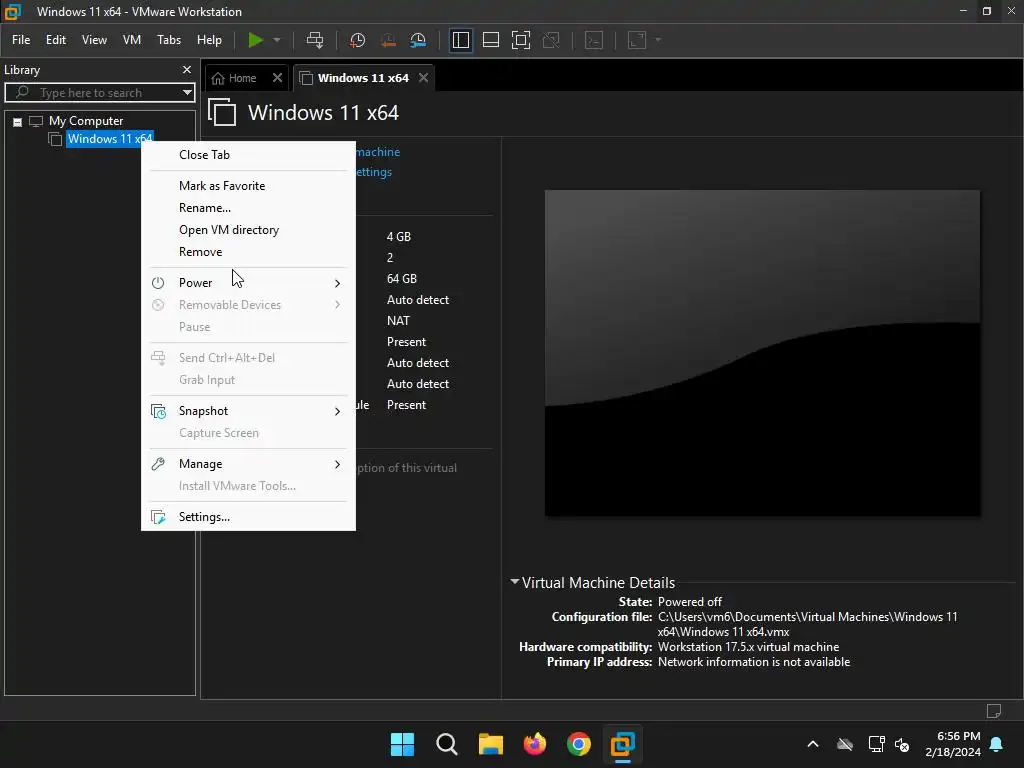Open the stretch options dropdown arrow

[658, 40]
